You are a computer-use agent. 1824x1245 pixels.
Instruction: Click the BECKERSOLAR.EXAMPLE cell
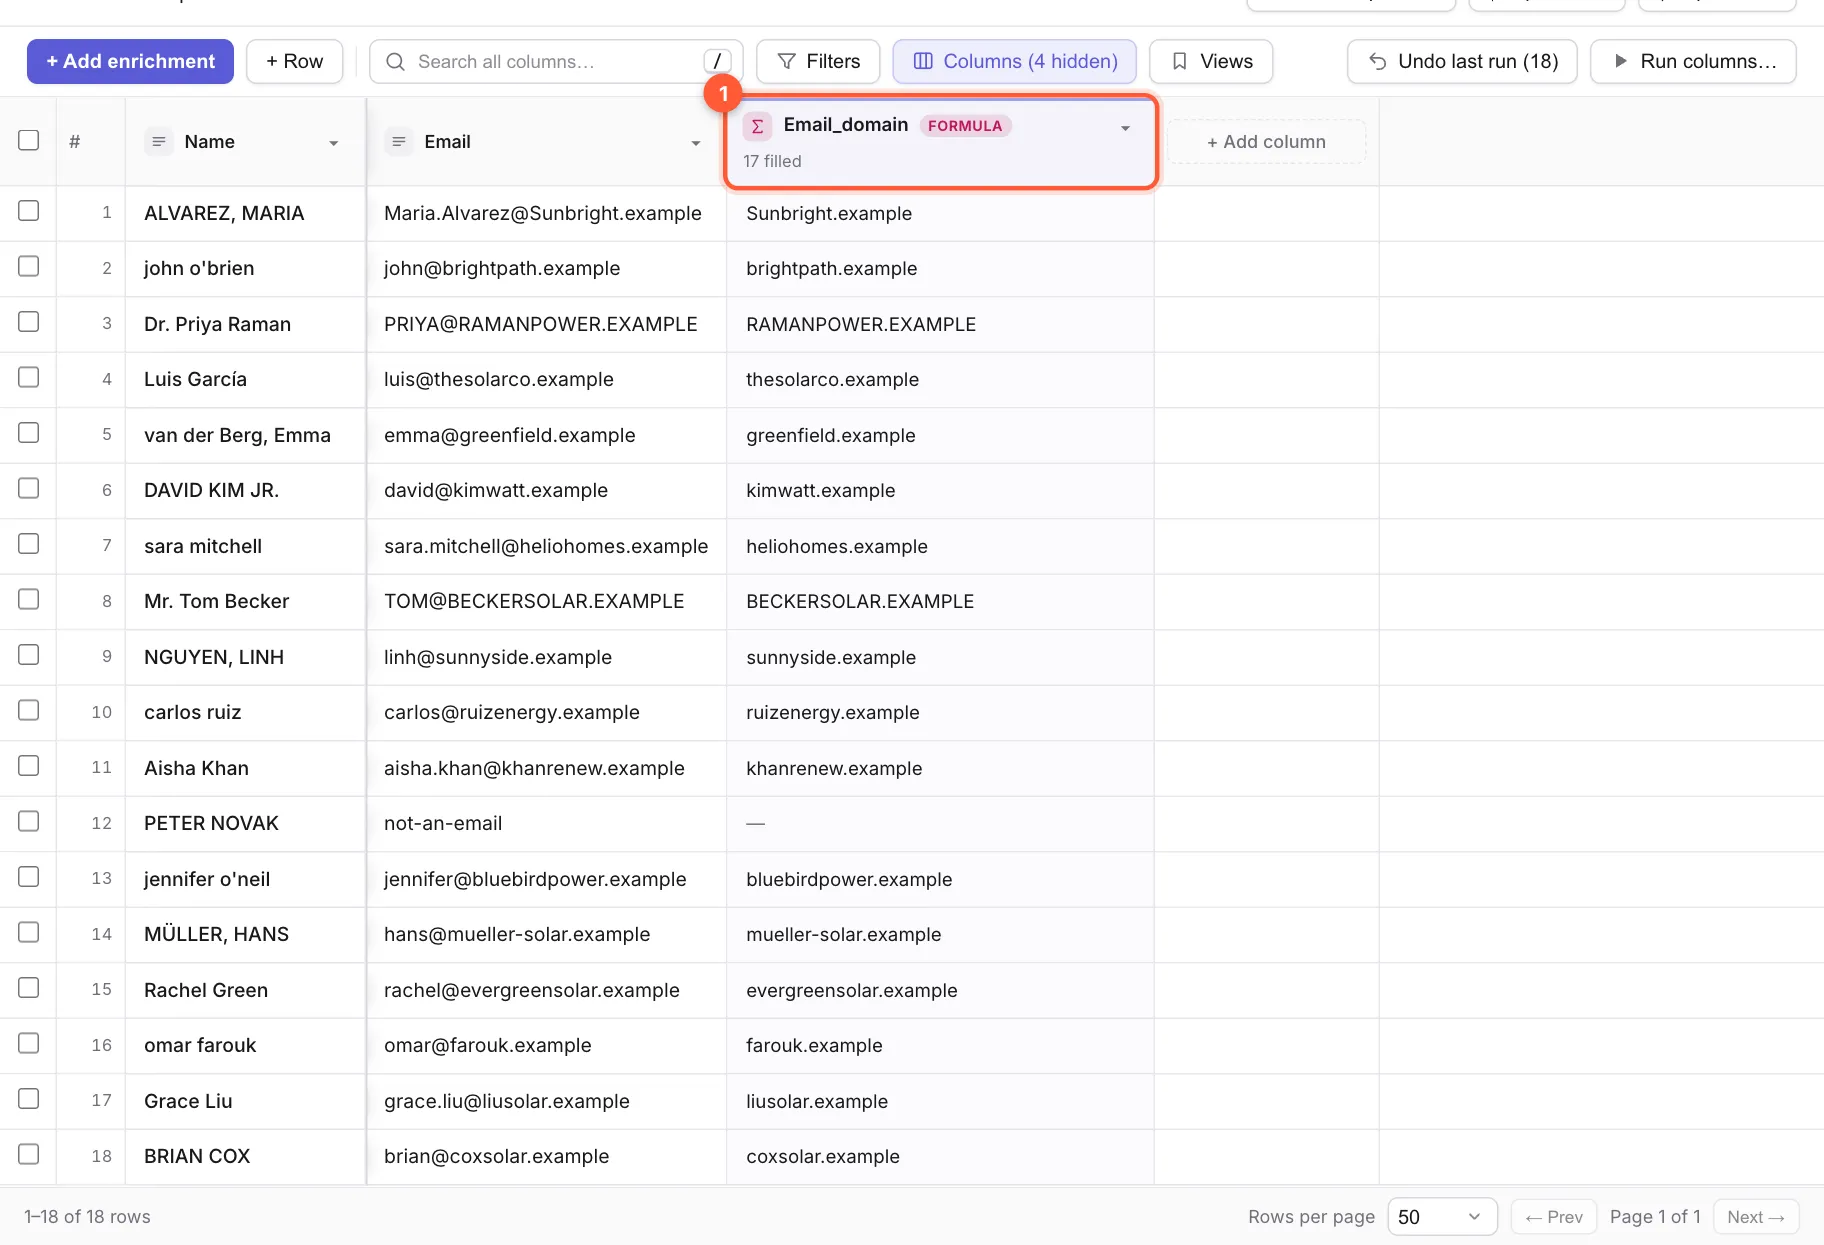coord(940,602)
